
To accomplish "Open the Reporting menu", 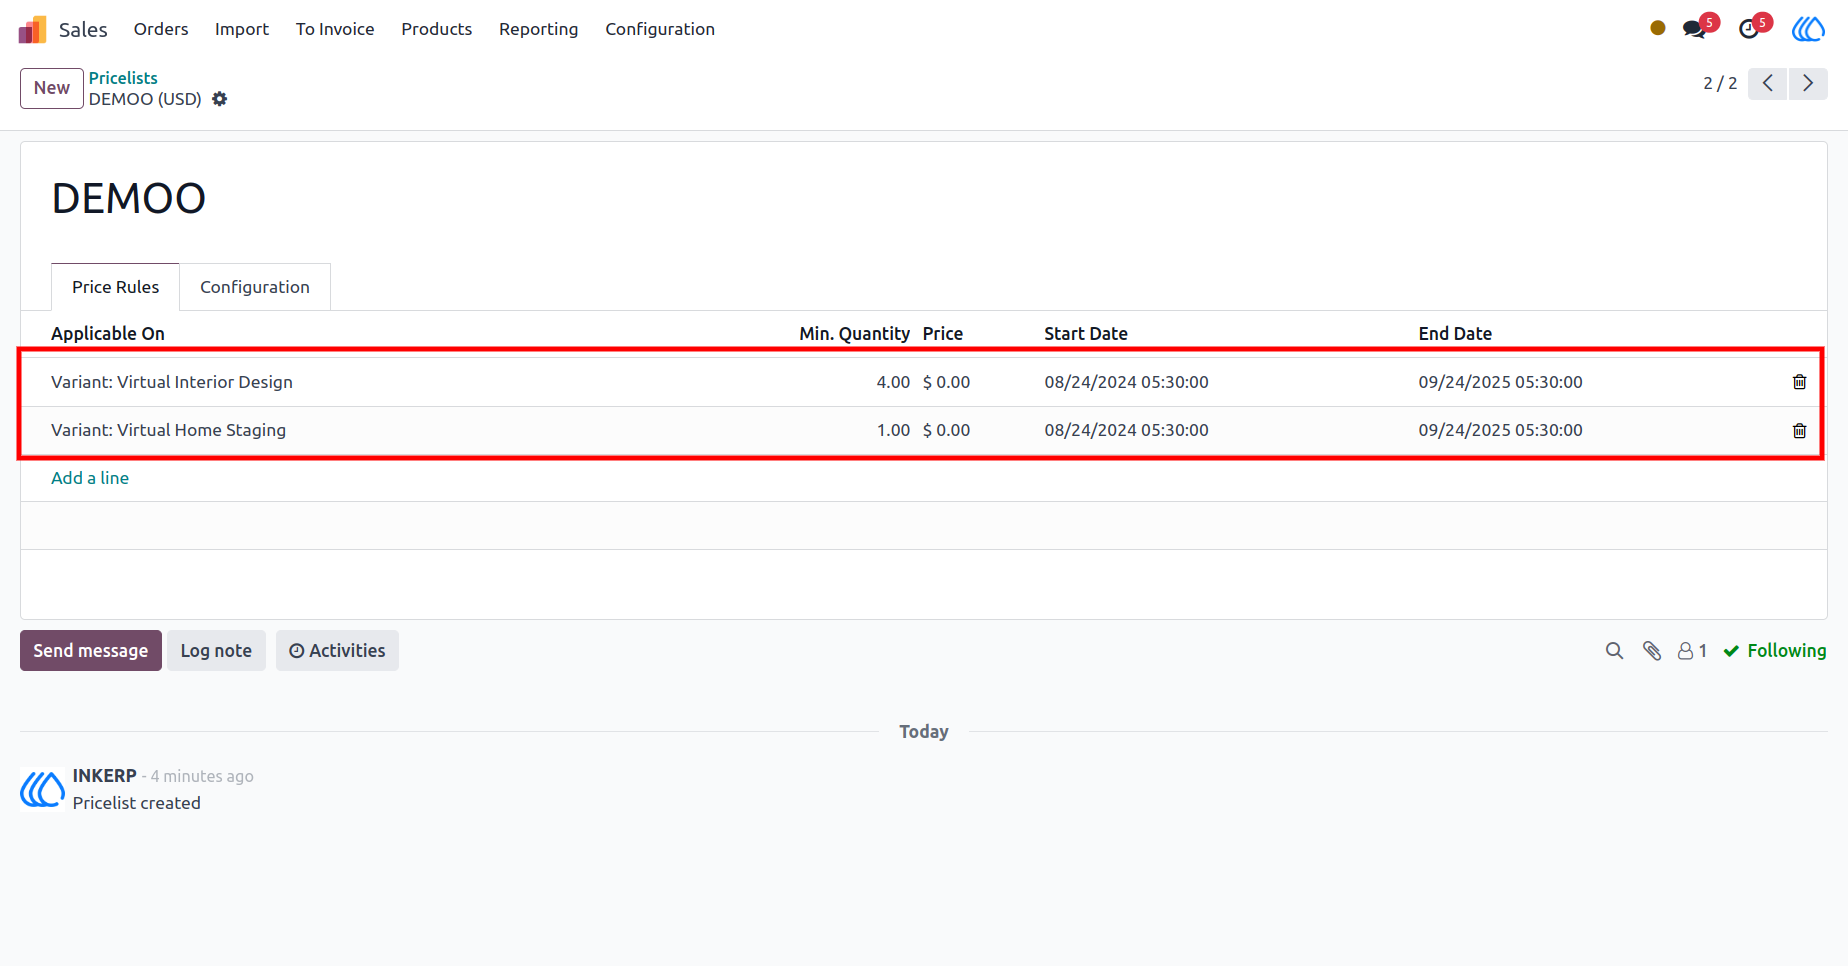I will pos(538,29).
